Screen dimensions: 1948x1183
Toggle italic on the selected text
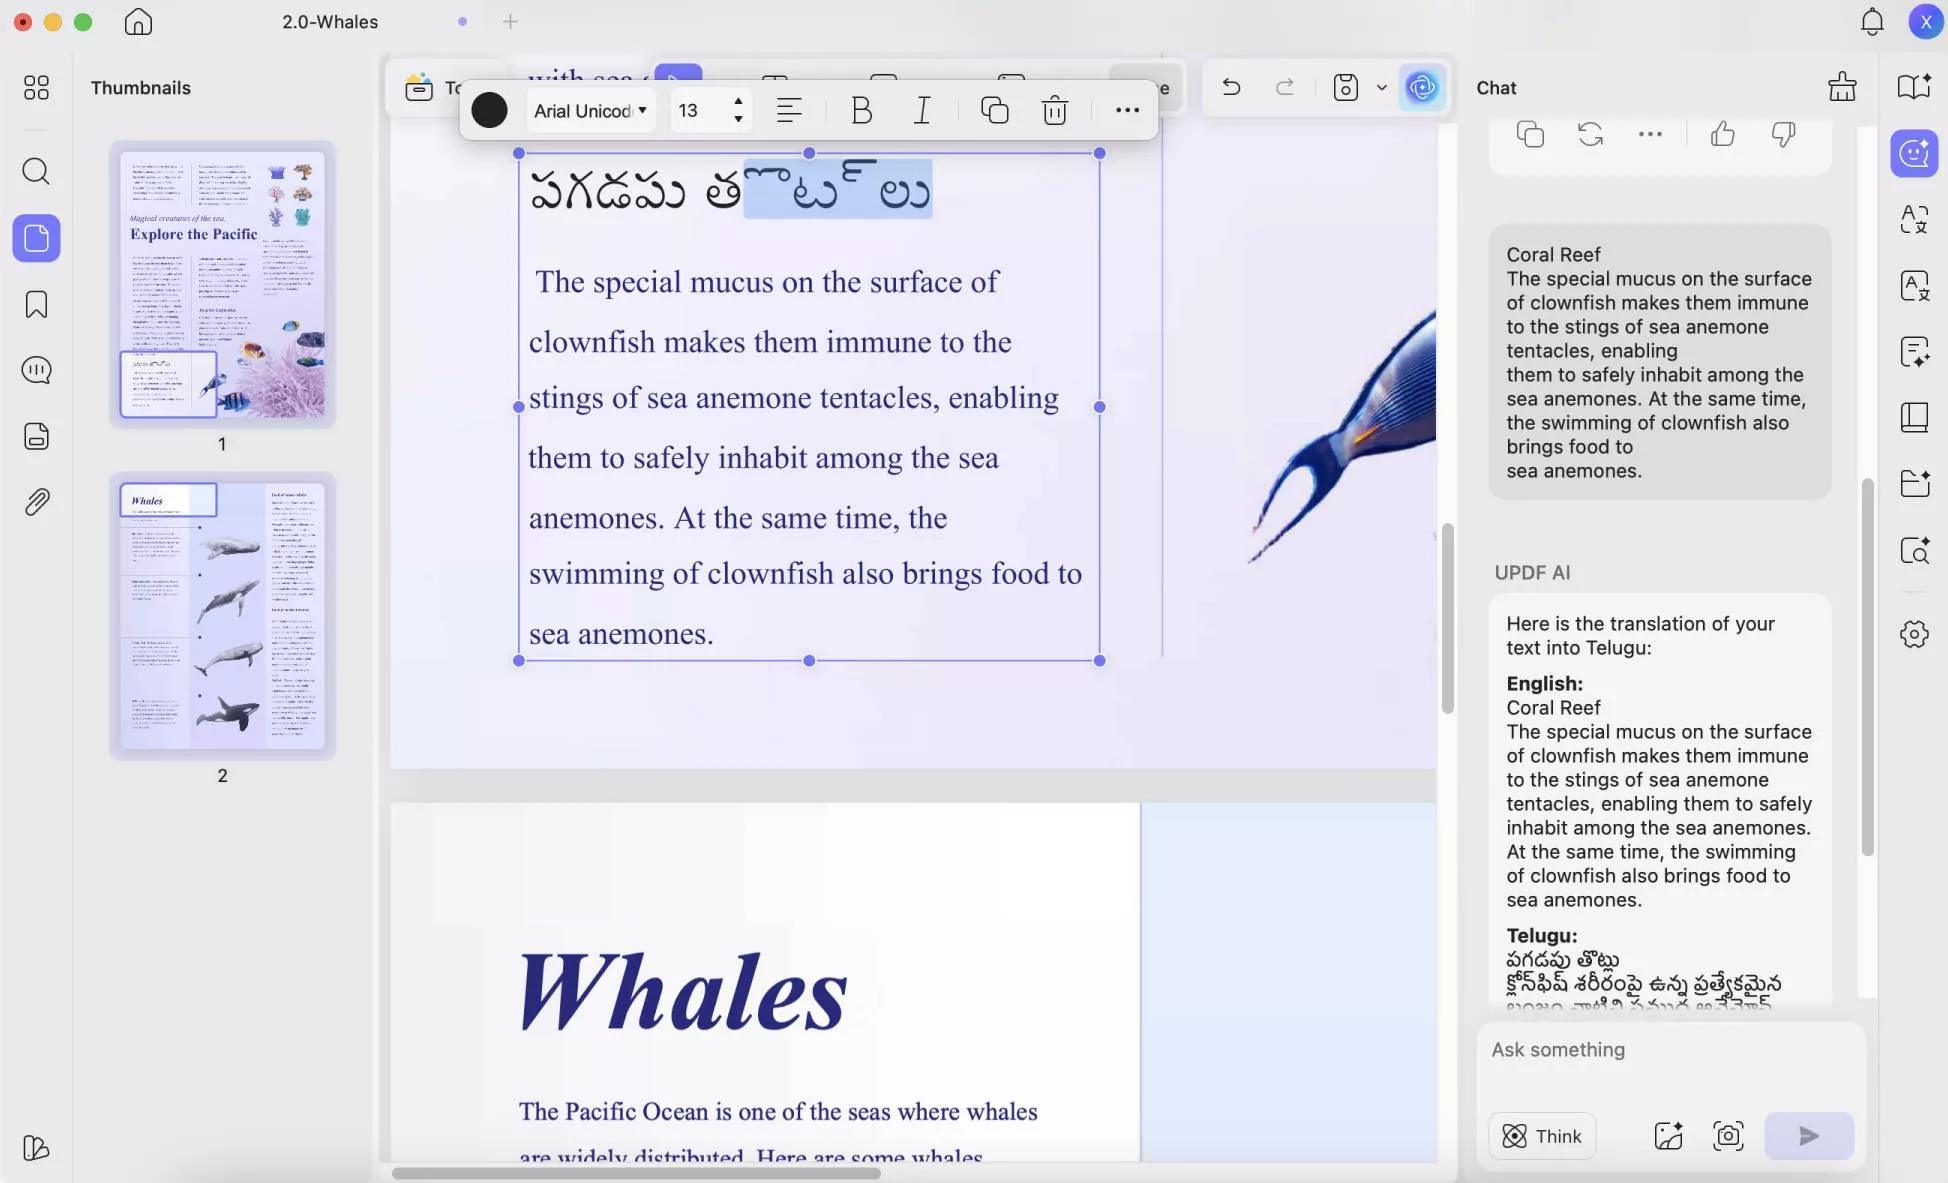click(x=922, y=110)
